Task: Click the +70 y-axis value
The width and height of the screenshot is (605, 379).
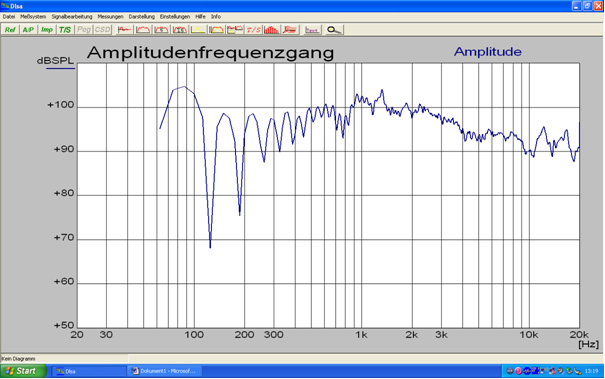Action: coord(64,238)
